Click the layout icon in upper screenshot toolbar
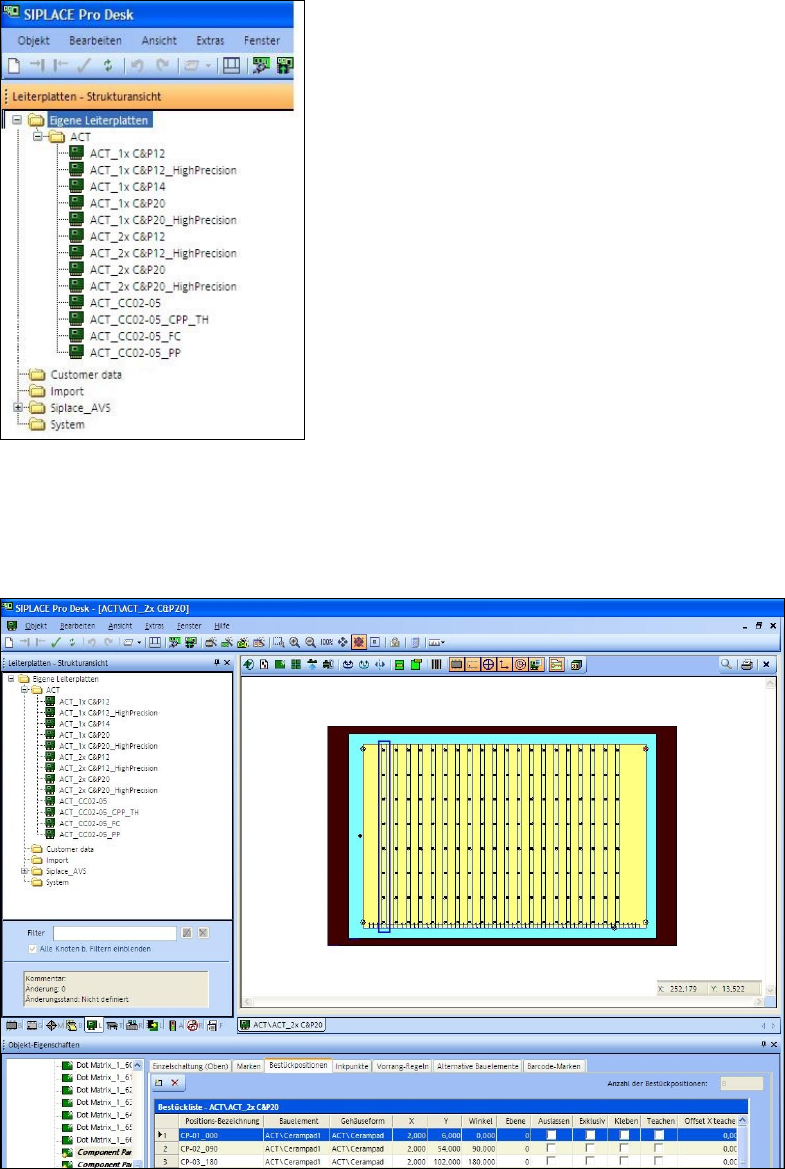The width and height of the screenshot is (785, 1169). [231, 66]
